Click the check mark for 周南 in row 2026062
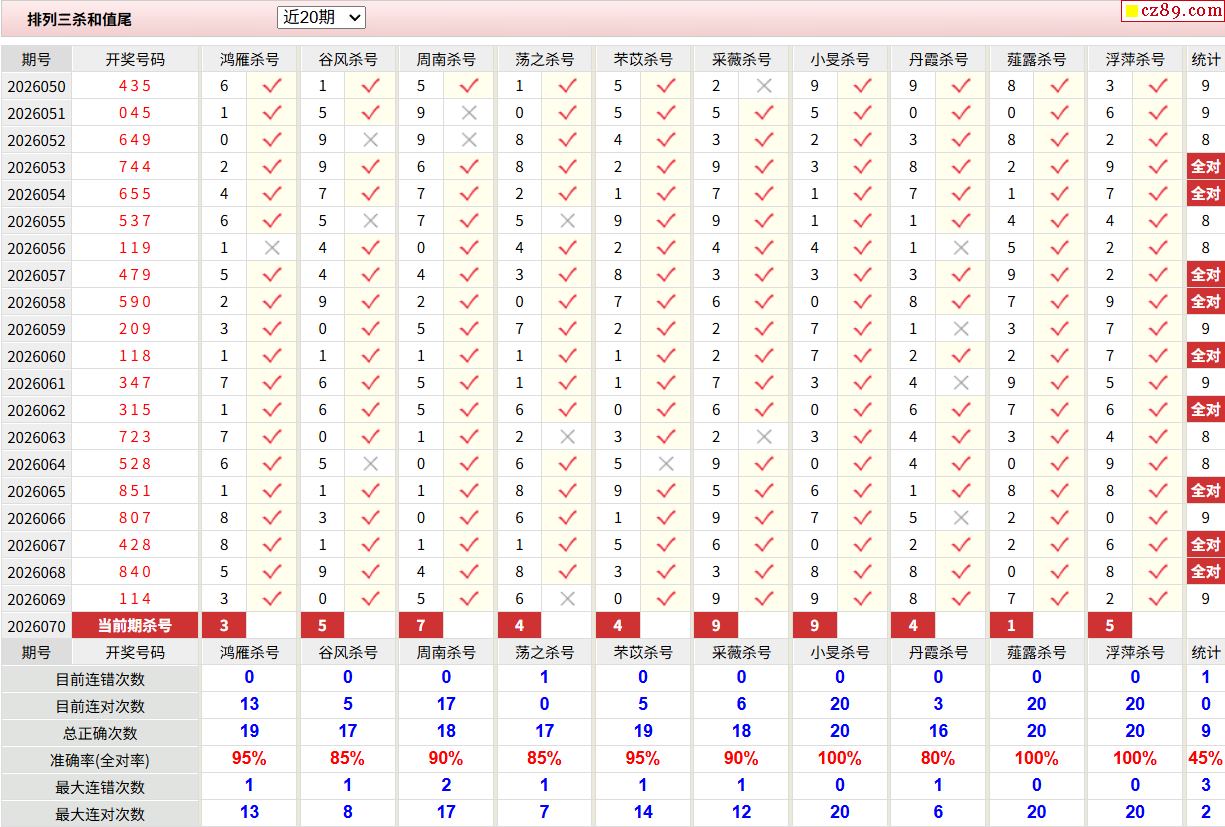The image size is (1225, 827). pos(469,410)
